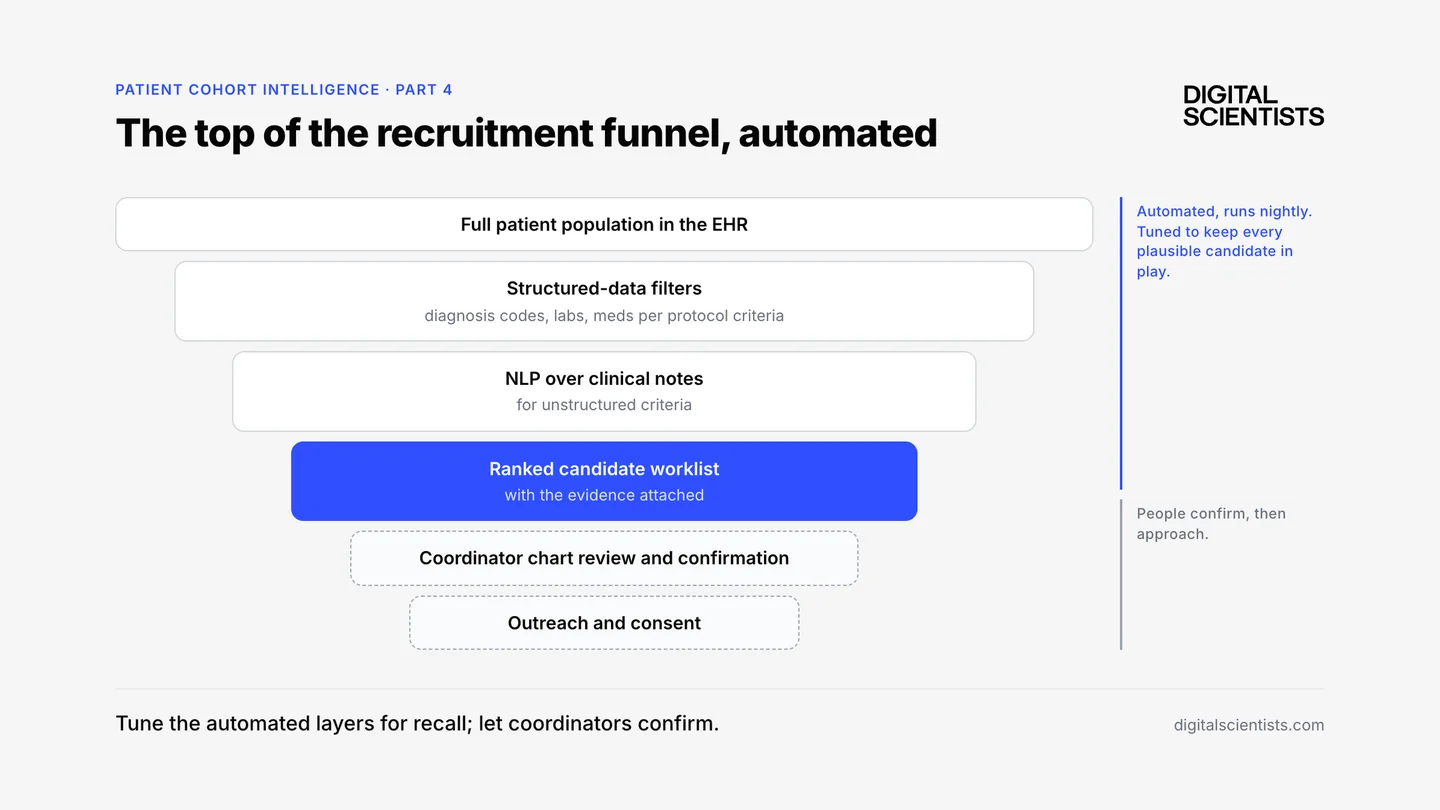Screen dimensions: 1440x810
Task: Click the 'NLP over clinical notes' heading
Action: [x=604, y=378]
